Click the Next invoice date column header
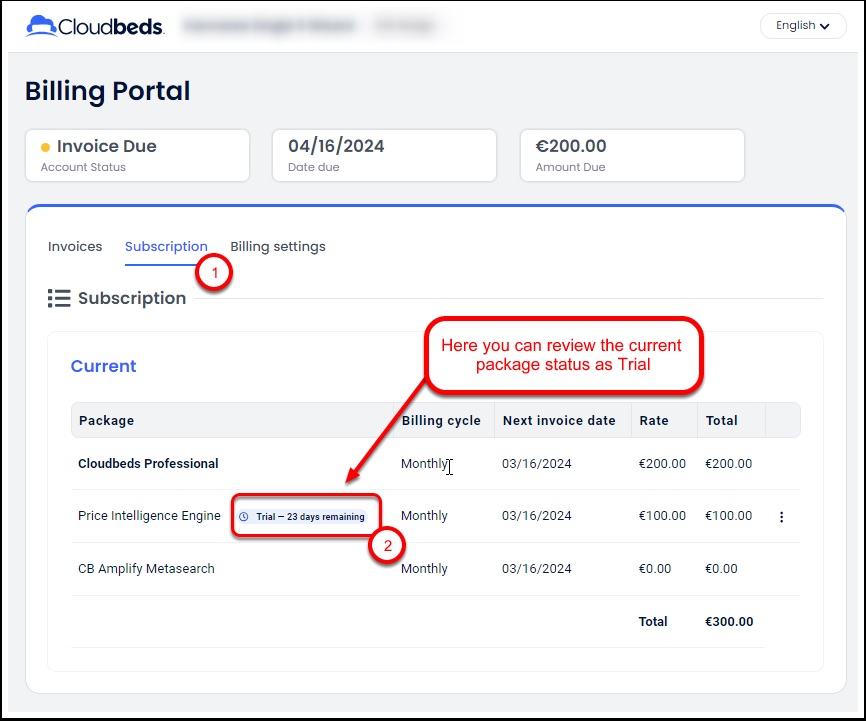The image size is (866, 721). [x=559, y=421]
